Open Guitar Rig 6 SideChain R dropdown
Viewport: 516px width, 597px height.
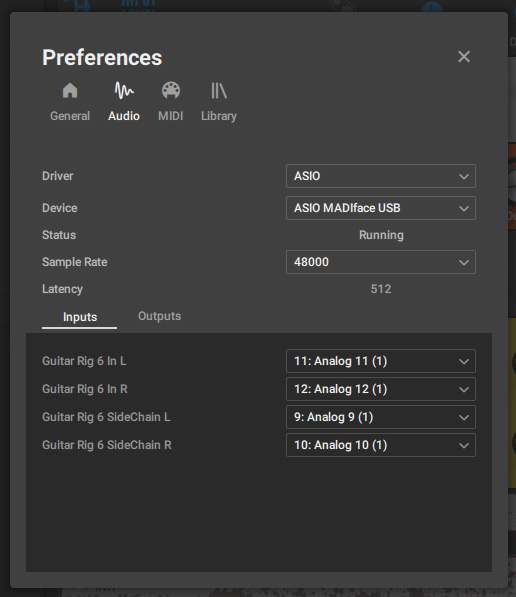pos(381,445)
